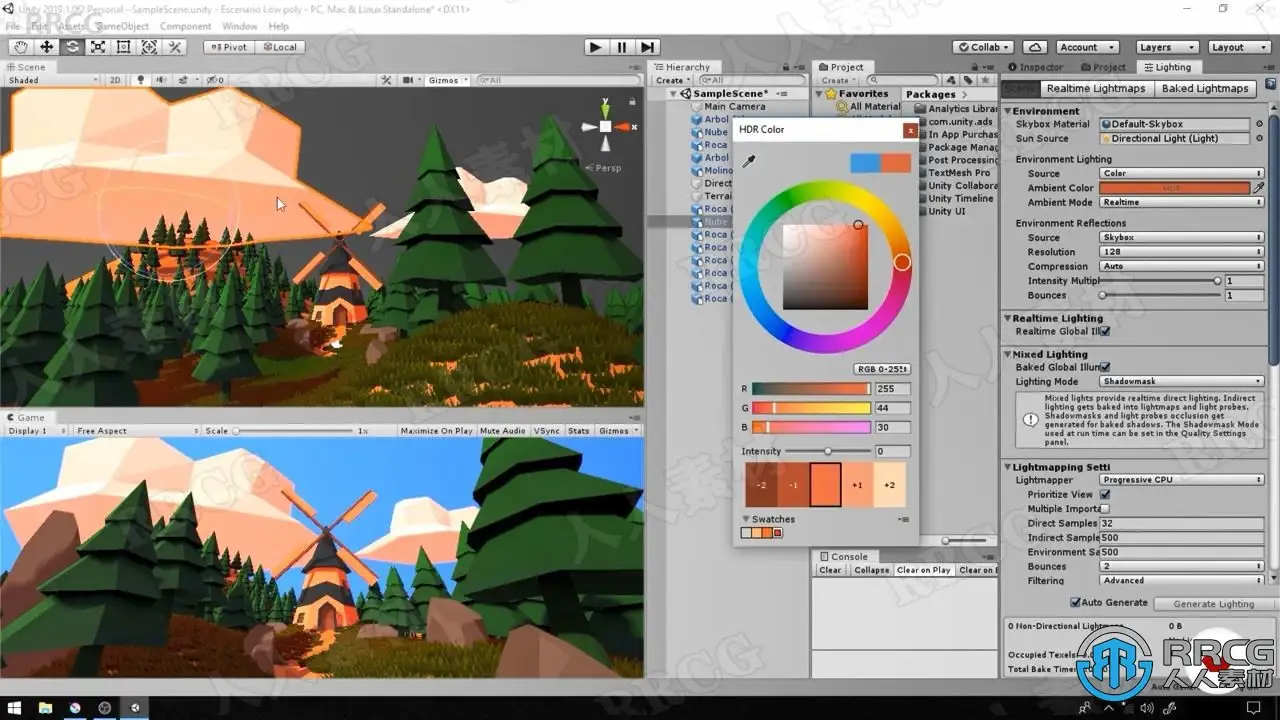Open the Window menu
Screen dimensions: 1280x720
[239, 26]
